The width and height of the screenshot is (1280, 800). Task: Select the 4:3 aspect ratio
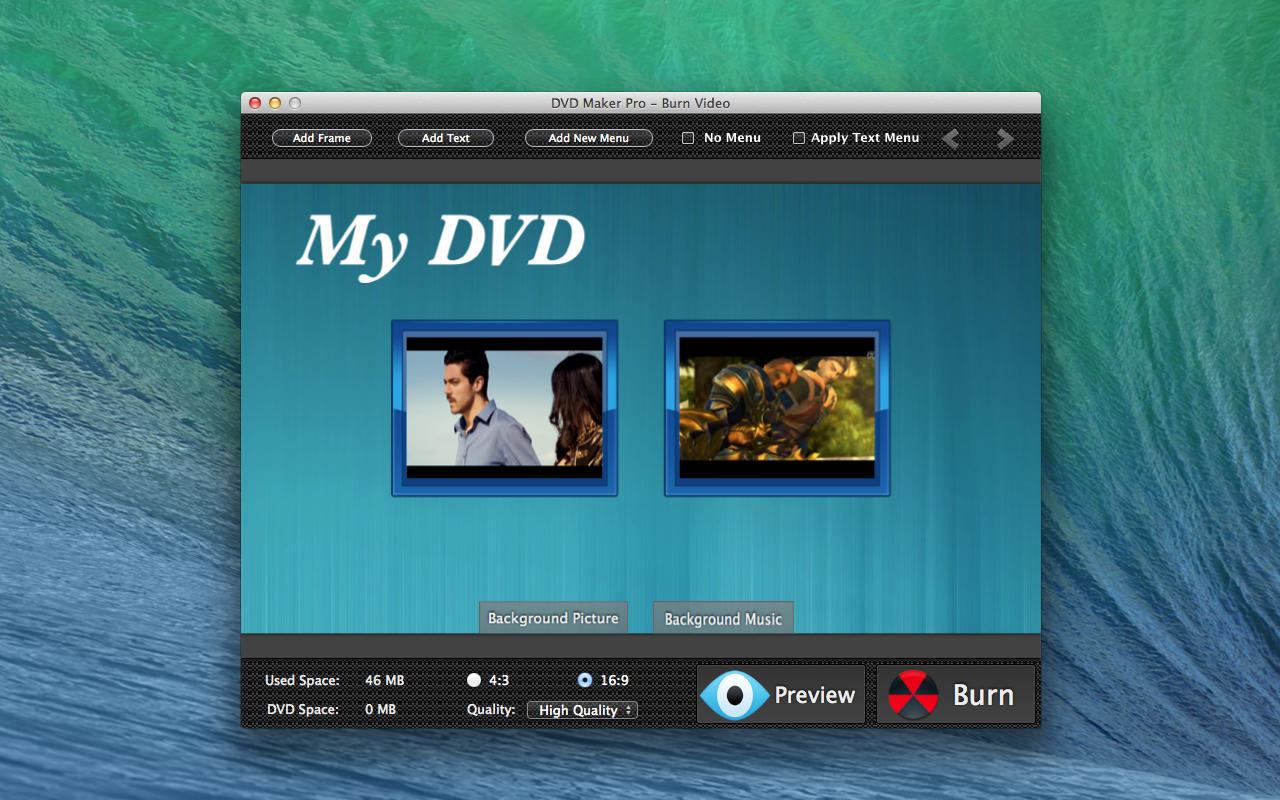[x=474, y=680]
